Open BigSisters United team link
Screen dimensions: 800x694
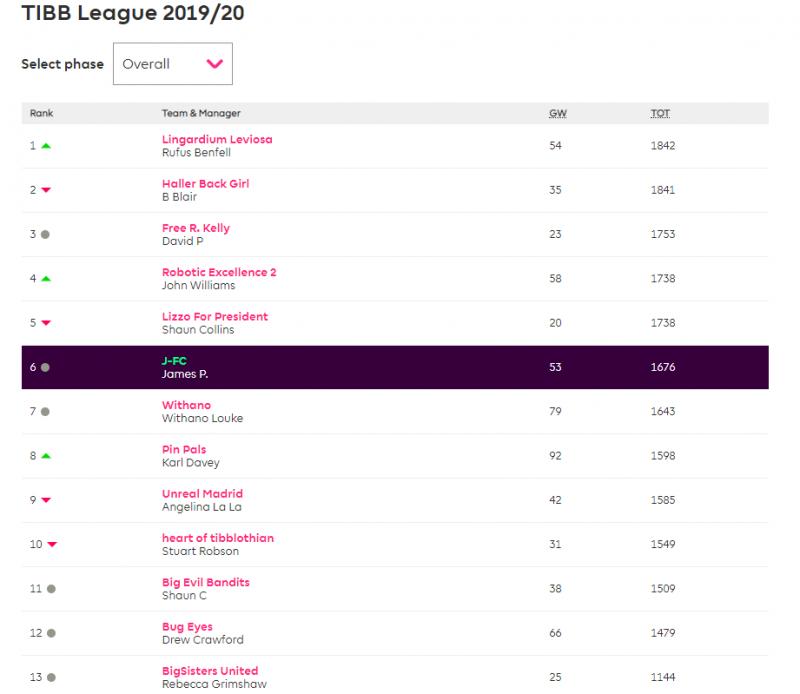tap(210, 671)
